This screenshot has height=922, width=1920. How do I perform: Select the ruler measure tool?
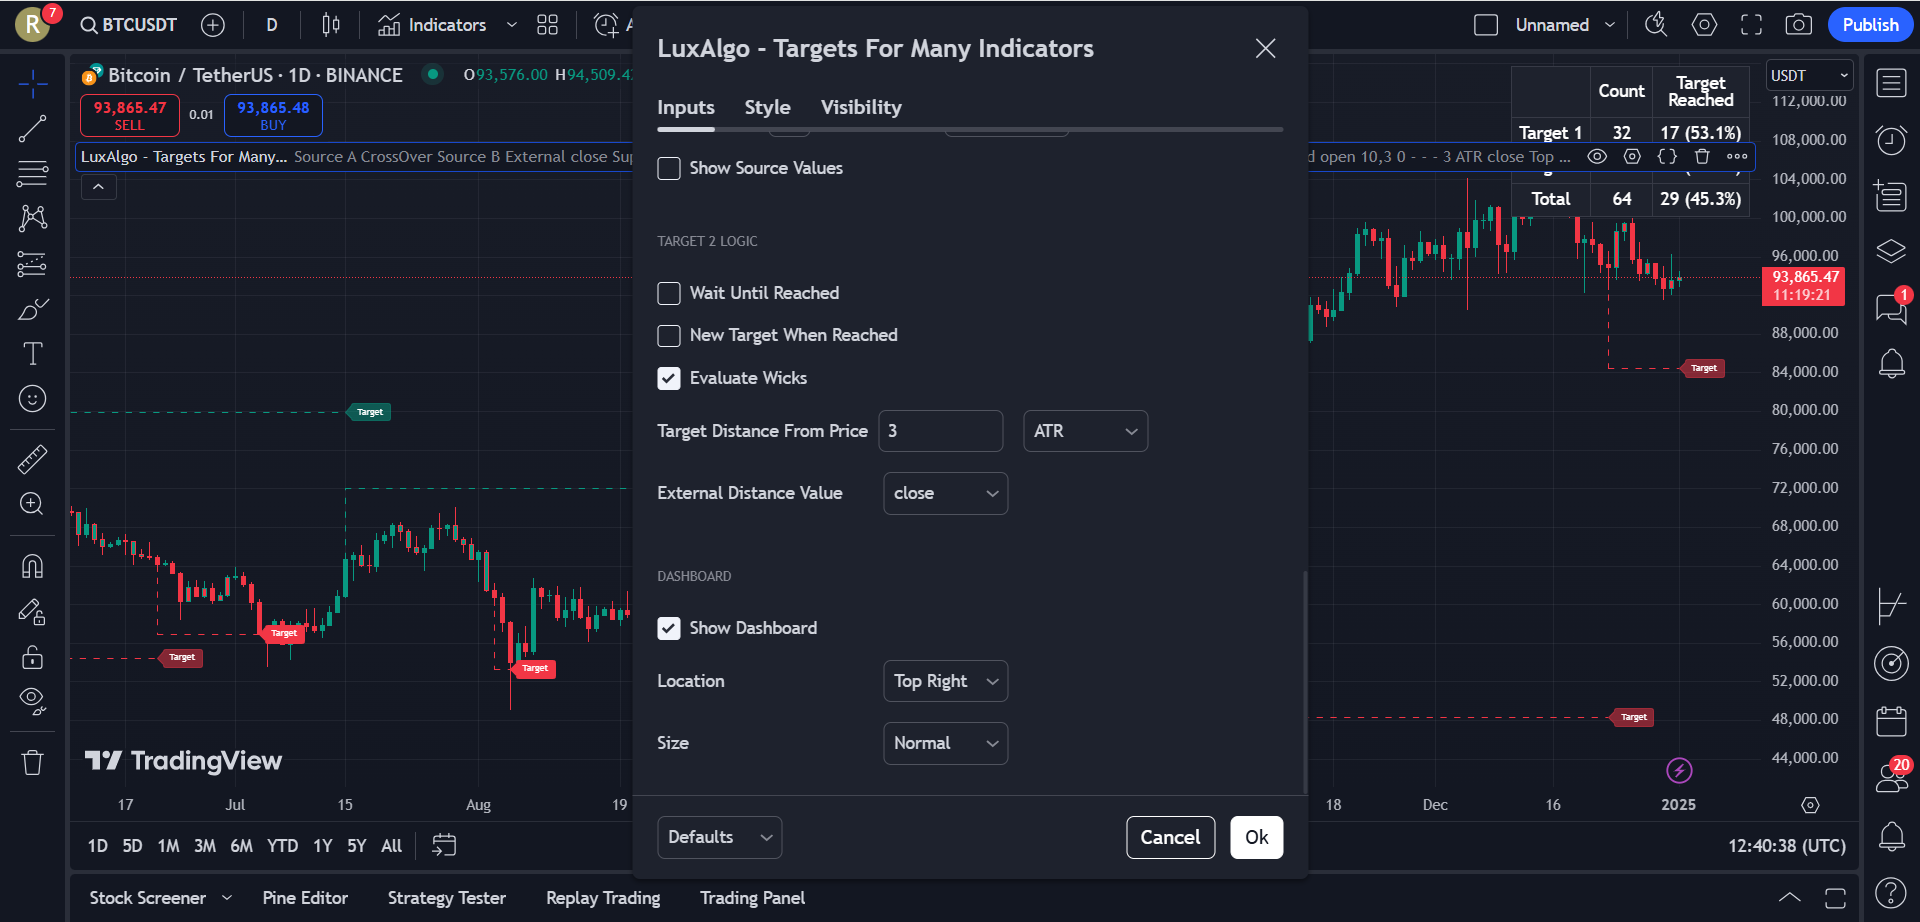pyautogui.click(x=32, y=459)
